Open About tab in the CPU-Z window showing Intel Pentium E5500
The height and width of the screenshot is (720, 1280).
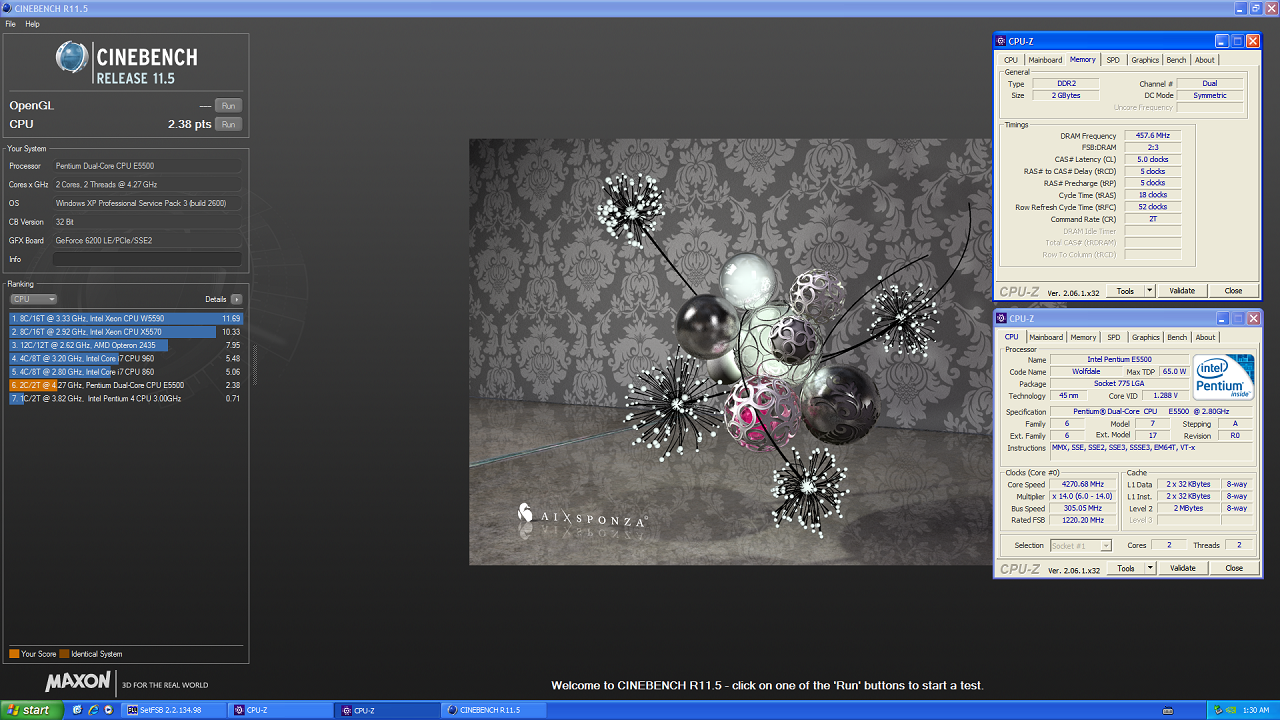tap(1206, 337)
